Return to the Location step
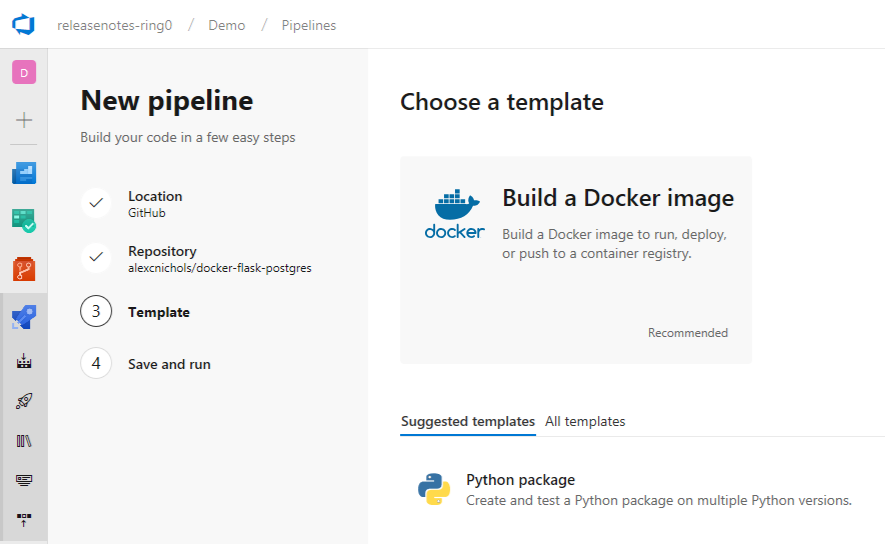The height and width of the screenshot is (544, 885). tap(155, 197)
